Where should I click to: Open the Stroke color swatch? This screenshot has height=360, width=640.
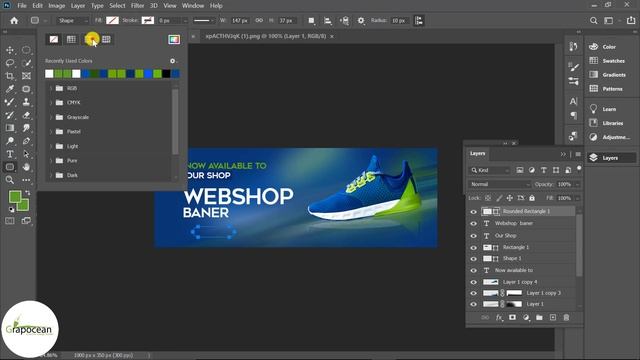[x=148, y=20]
